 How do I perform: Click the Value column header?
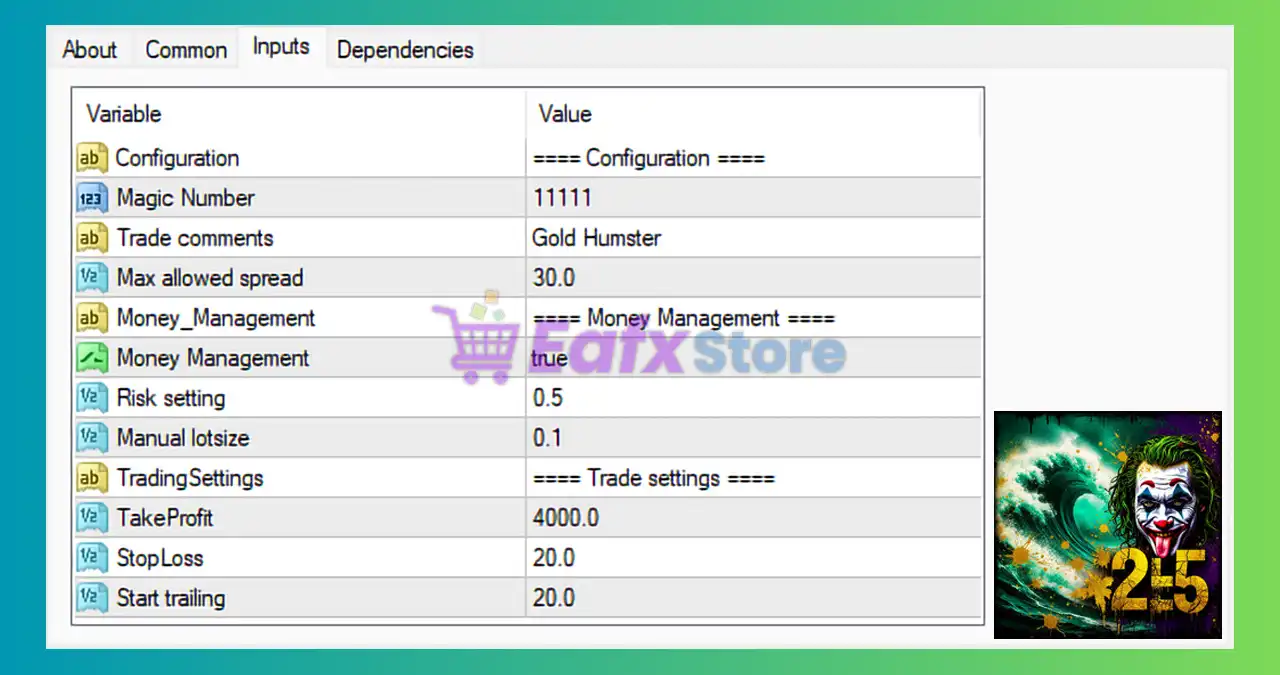click(x=565, y=114)
